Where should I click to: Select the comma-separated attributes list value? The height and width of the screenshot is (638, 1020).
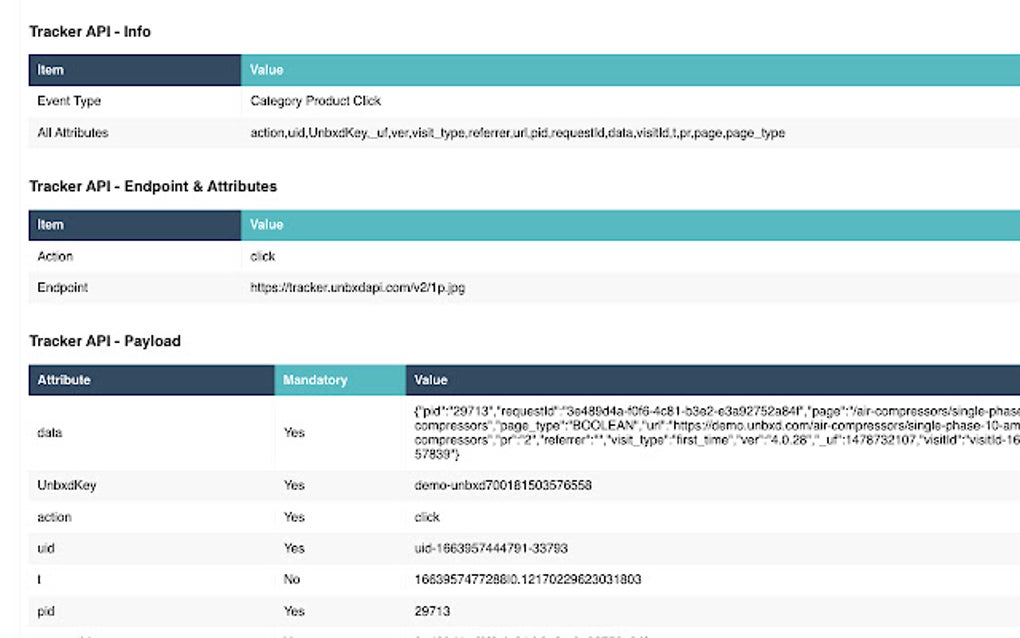[x=517, y=132]
